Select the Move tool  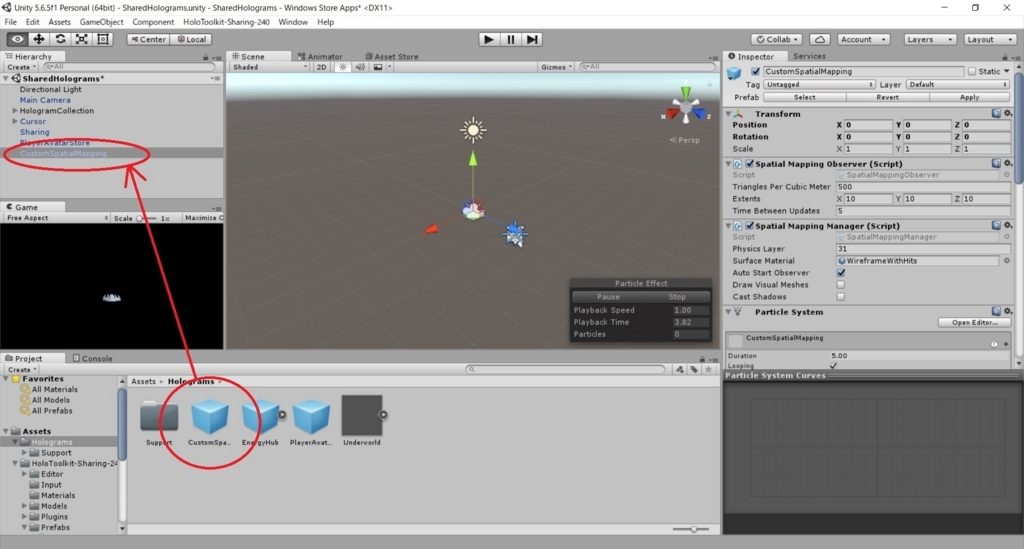click(39, 39)
